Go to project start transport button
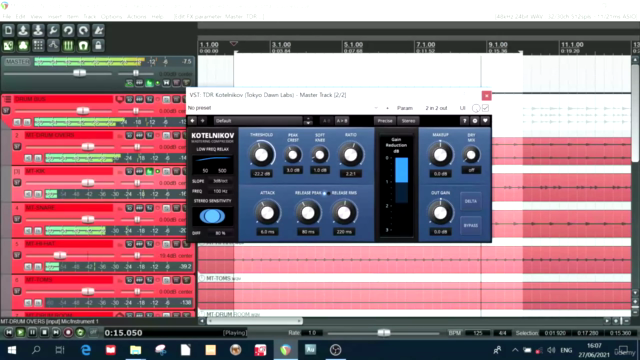The height and width of the screenshot is (360, 640). 8,333
